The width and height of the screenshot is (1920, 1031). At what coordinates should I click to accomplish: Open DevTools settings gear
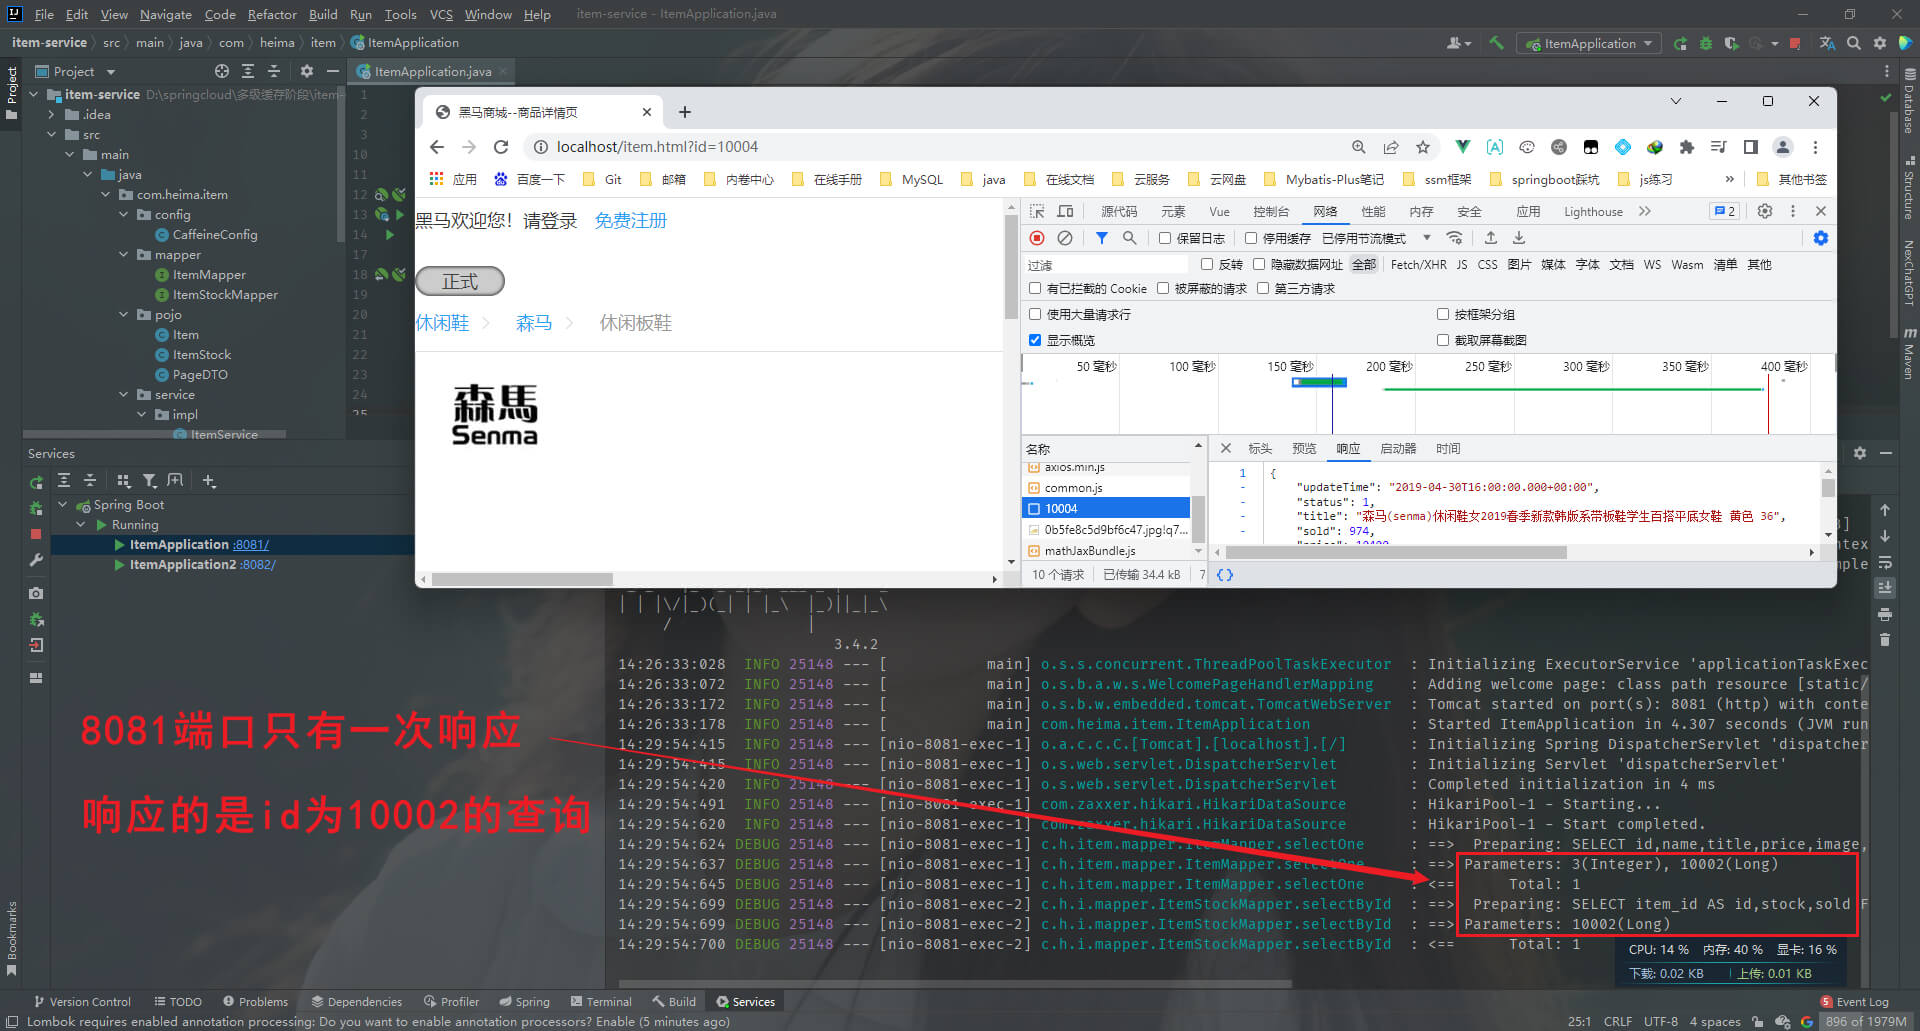(1765, 211)
